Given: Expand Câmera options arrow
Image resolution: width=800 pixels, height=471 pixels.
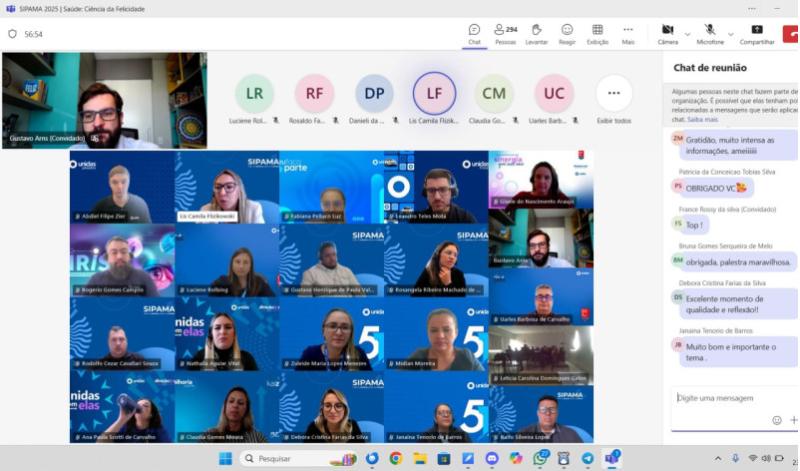Looking at the screenshot, I should (x=687, y=34).
